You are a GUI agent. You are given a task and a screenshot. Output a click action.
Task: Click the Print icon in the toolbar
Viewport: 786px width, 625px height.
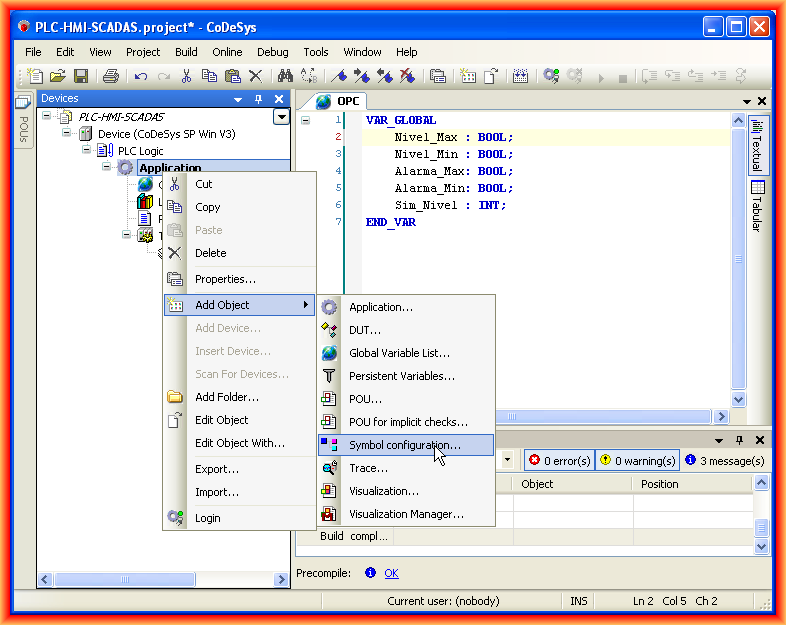111,76
